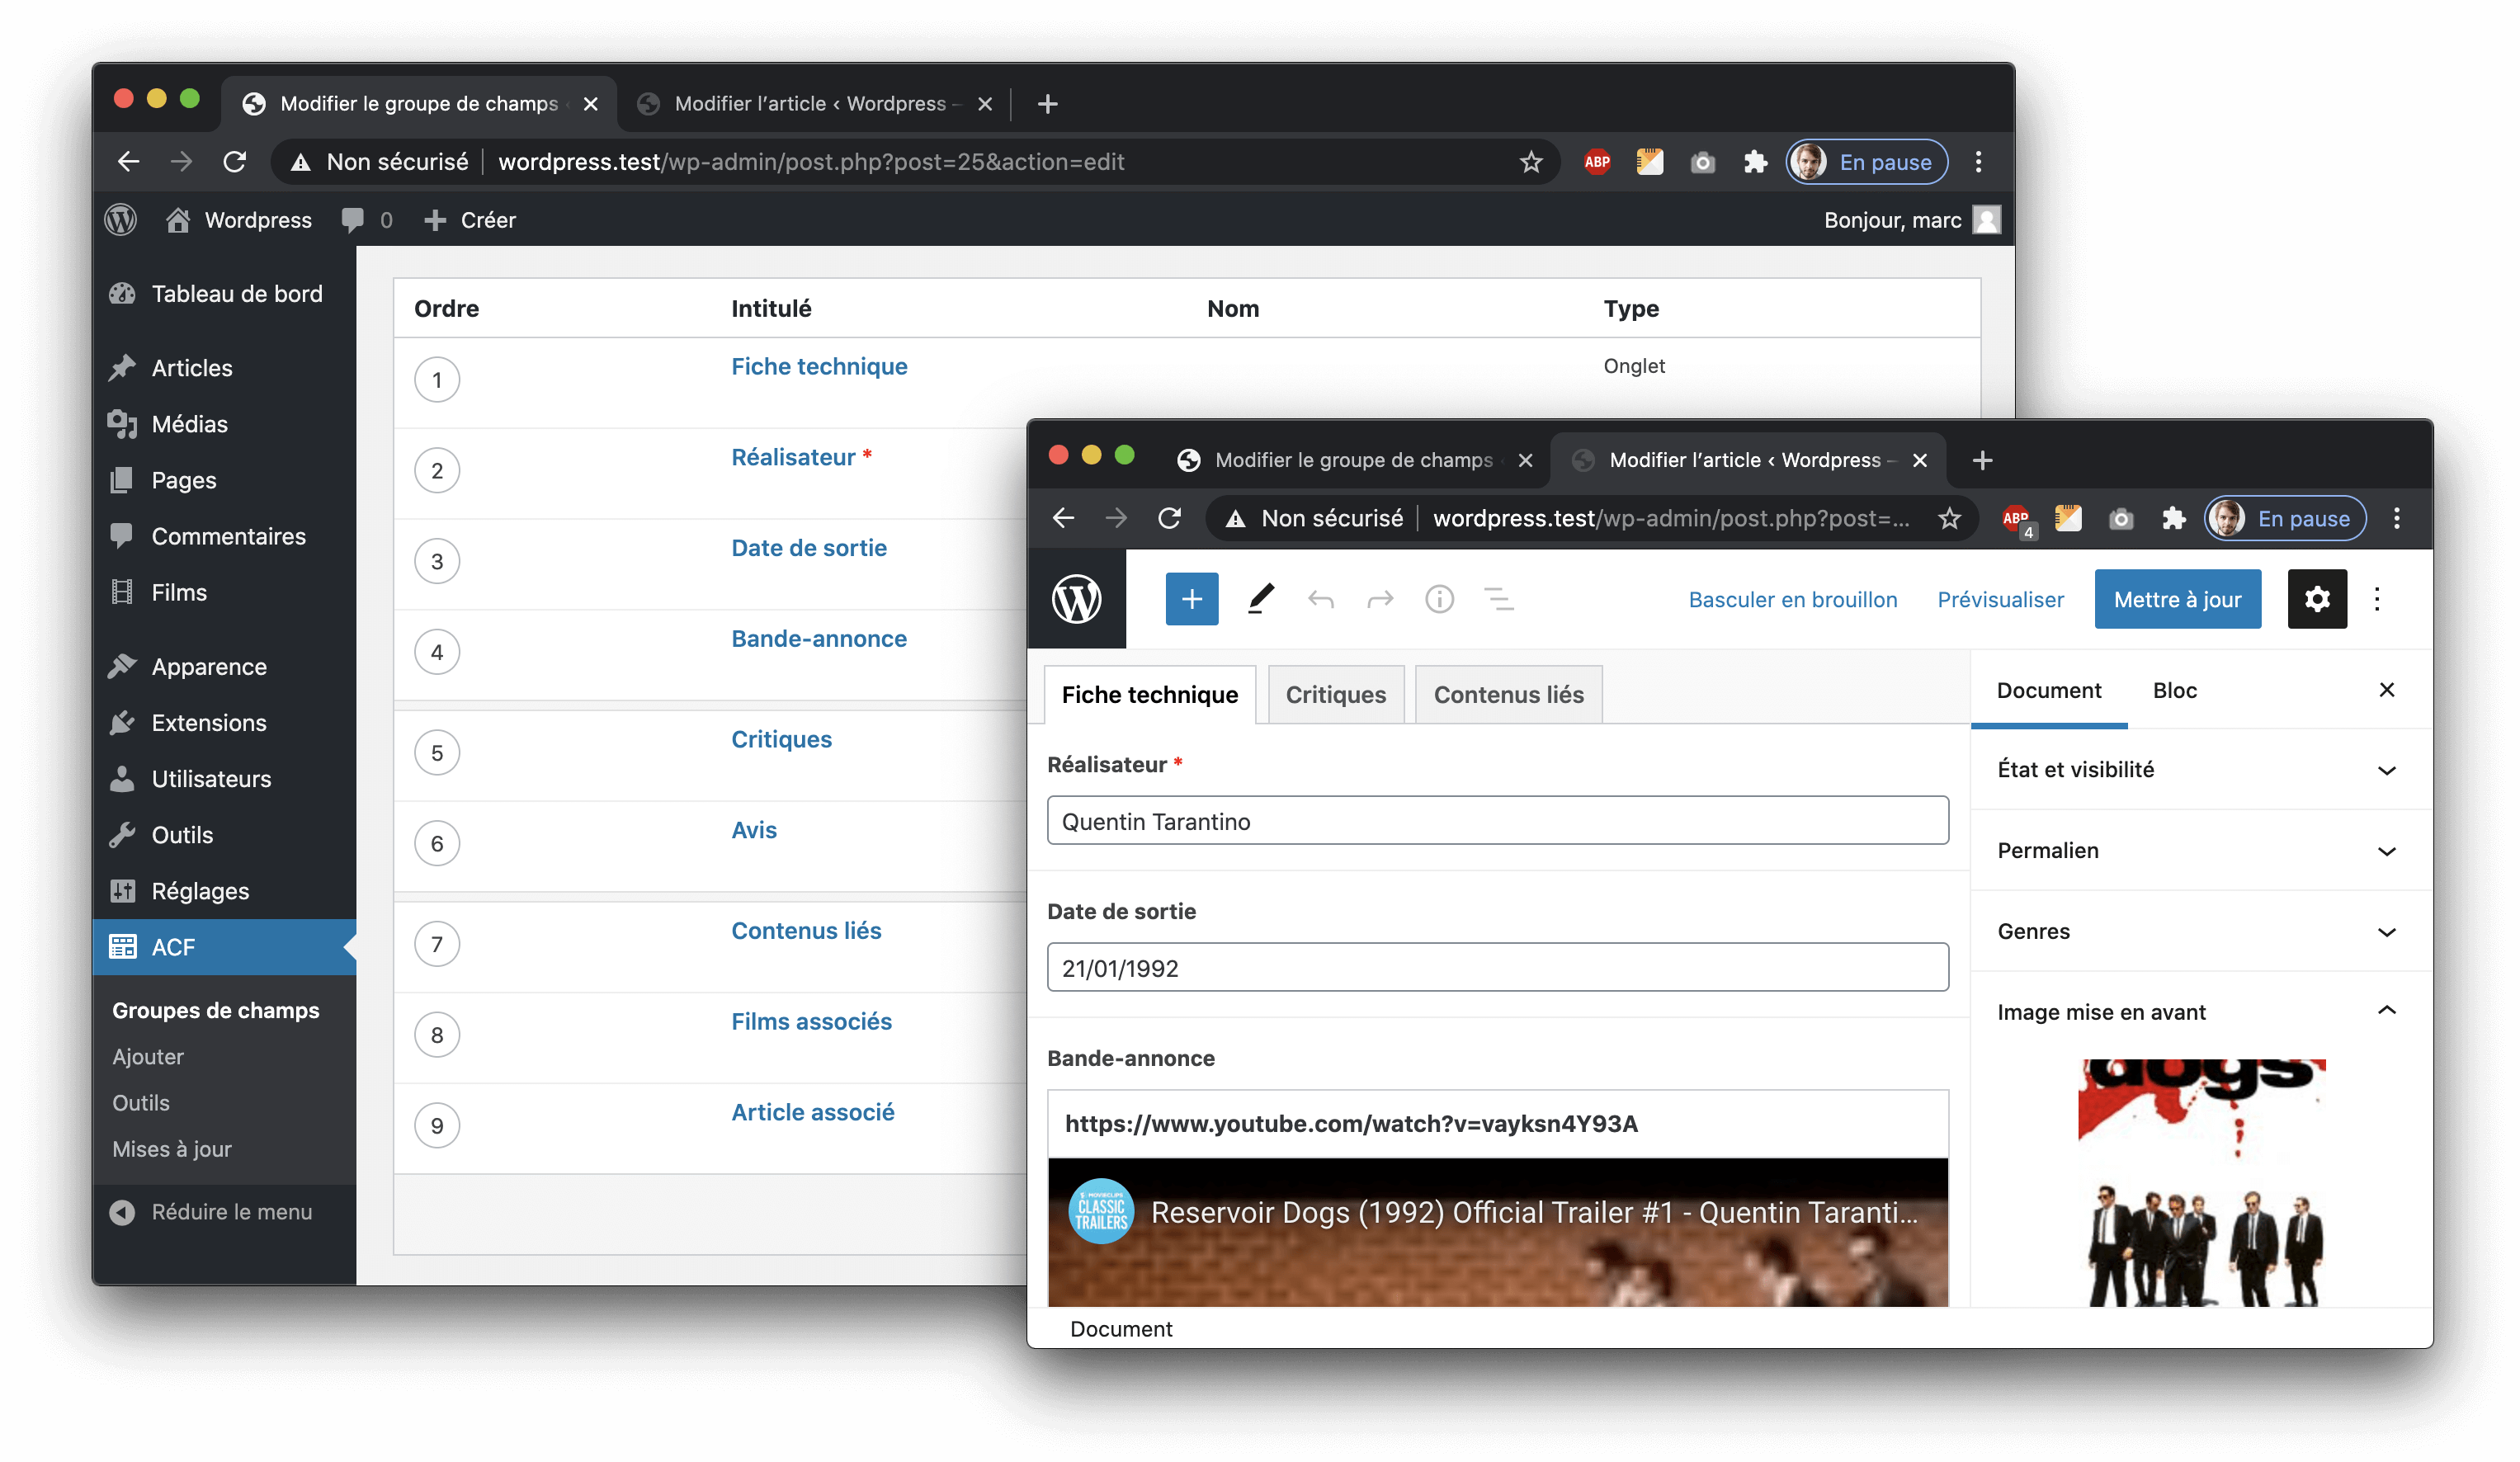The height and width of the screenshot is (1462, 2520).
Task: Switch to the Bloc sidebar tab
Action: pyautogui.click(x=2174, y=690)
